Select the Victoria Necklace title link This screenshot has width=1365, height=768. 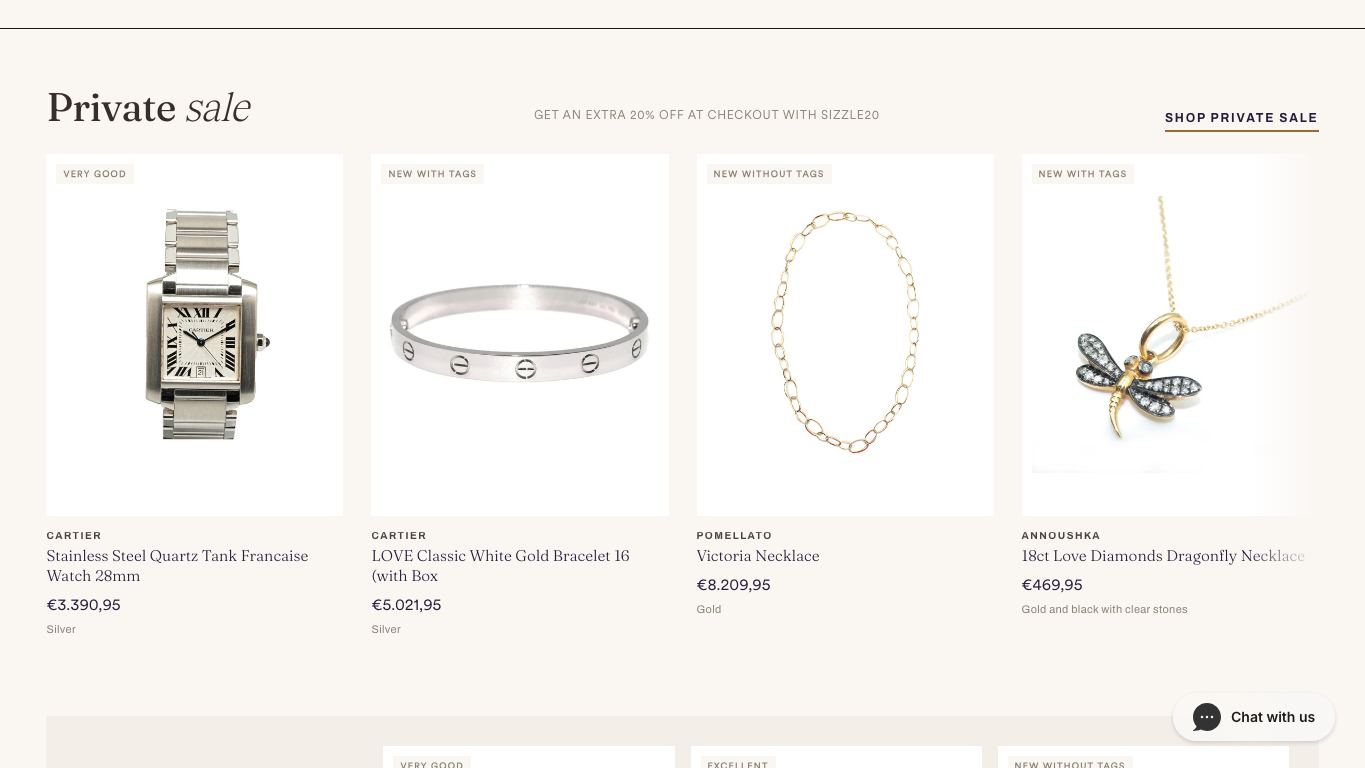[758, 556]
